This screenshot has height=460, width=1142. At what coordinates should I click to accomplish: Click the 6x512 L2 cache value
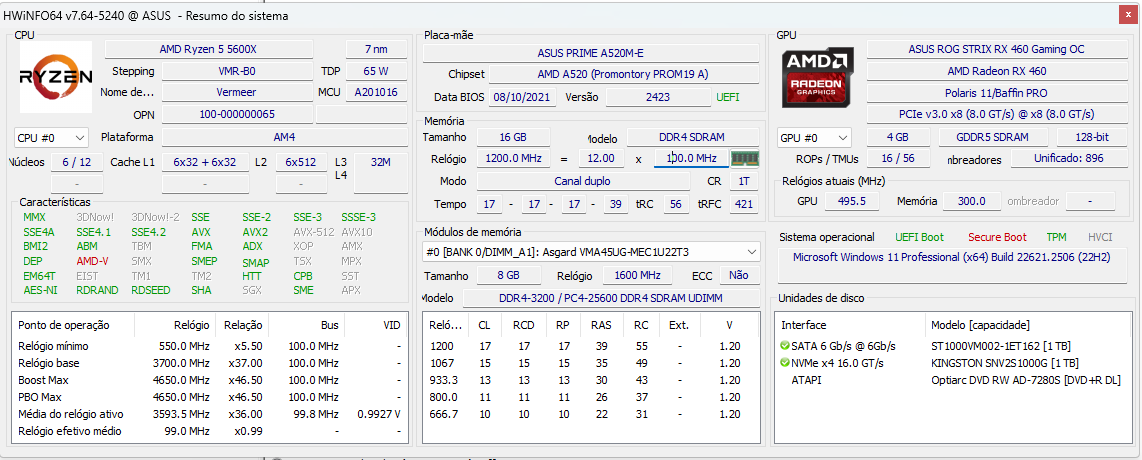click(301, 162)
